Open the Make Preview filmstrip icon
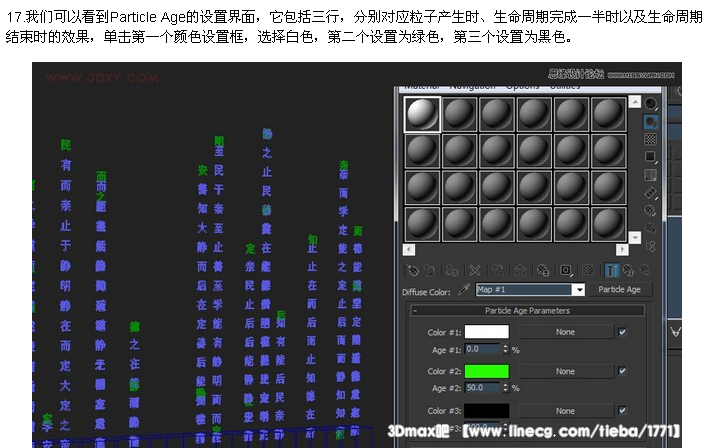 (650, 193)
